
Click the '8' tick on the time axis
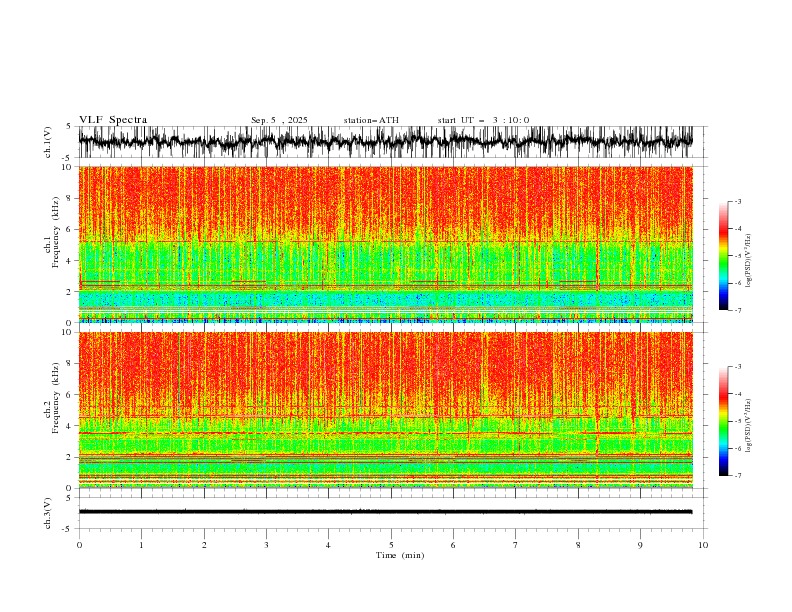[x=578, y=545]
